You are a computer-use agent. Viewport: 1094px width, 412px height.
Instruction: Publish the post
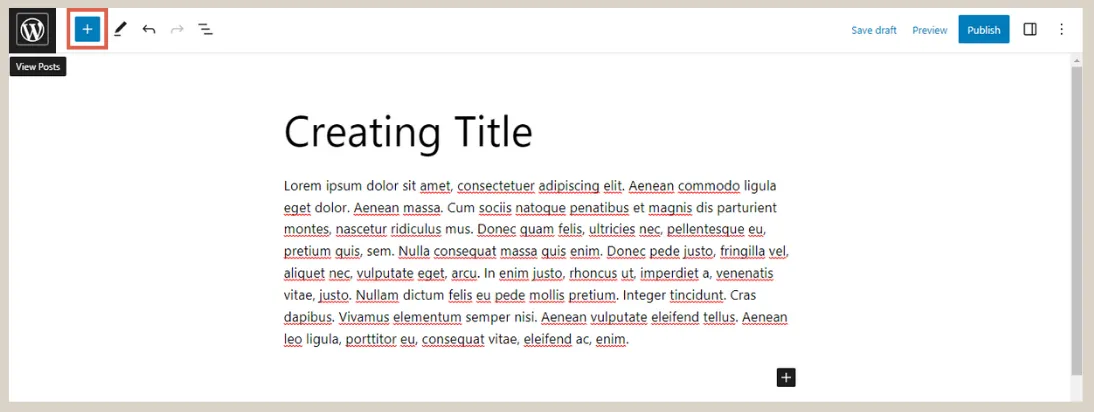coord(983,30)
